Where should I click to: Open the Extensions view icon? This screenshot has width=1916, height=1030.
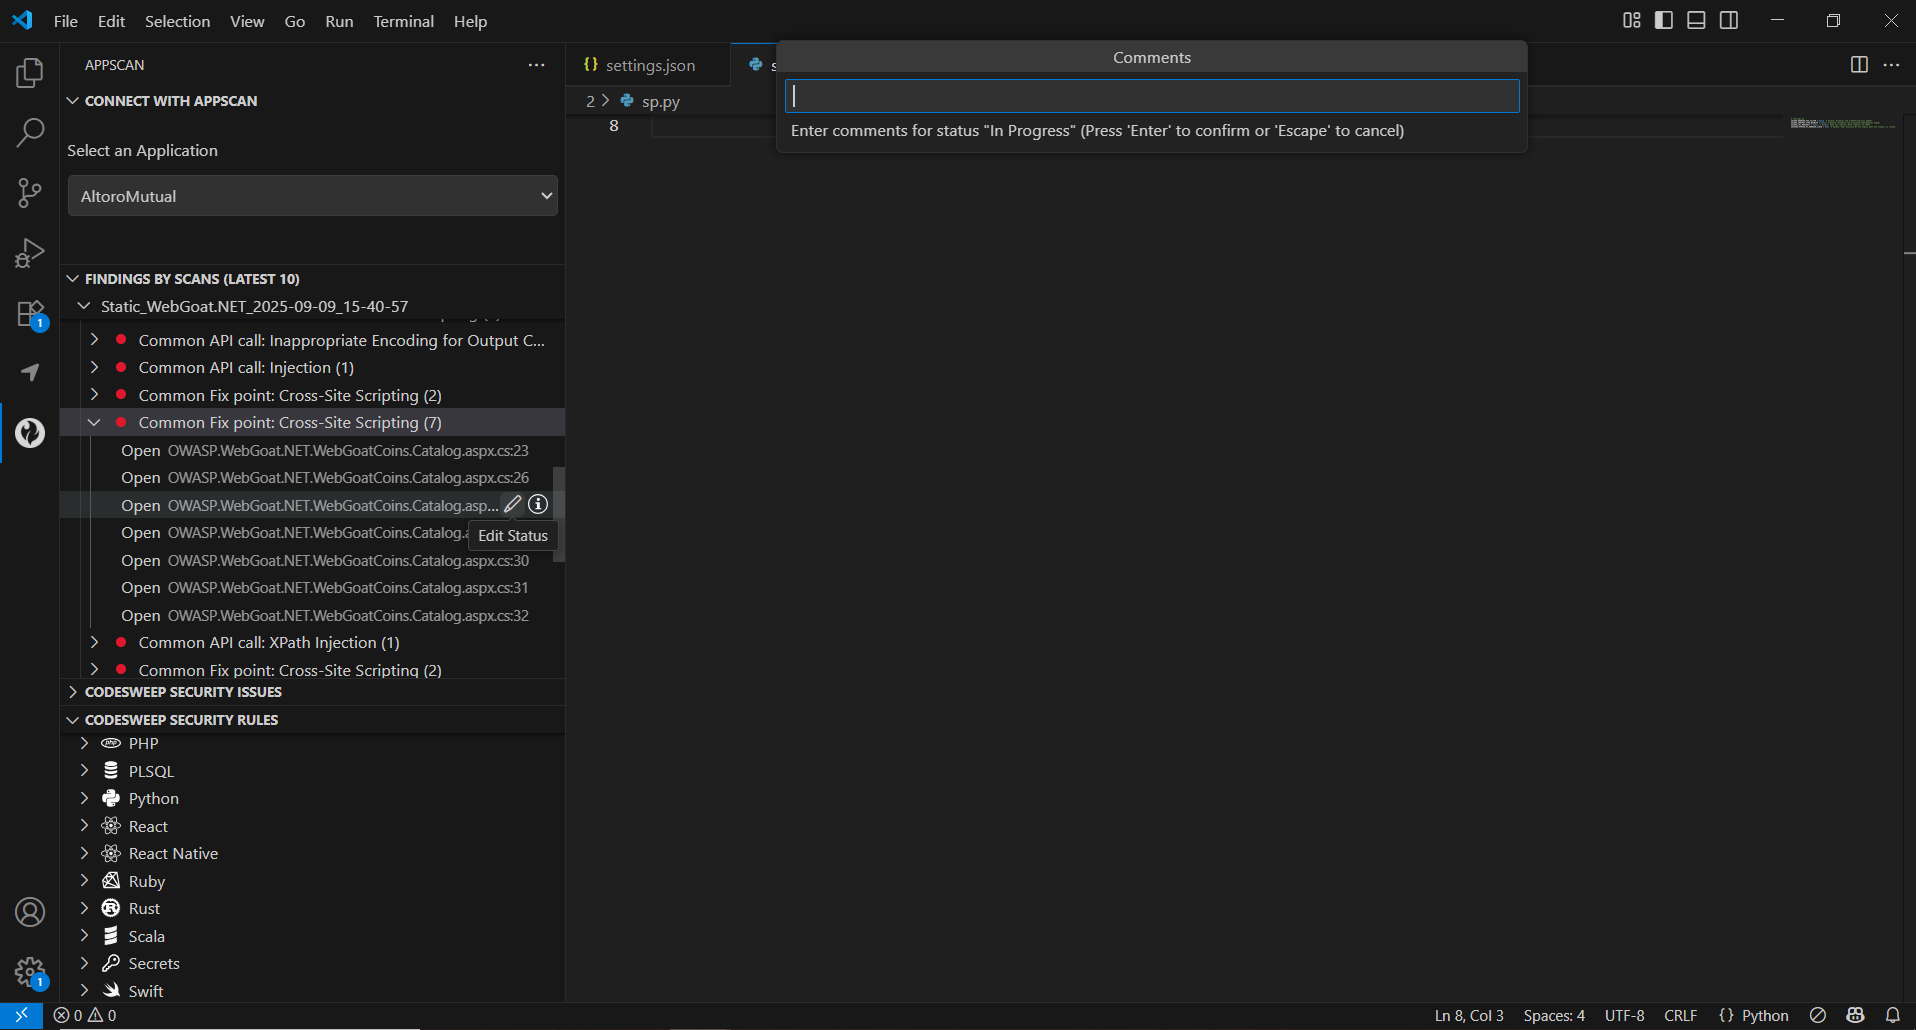click(x=30, y=314)
